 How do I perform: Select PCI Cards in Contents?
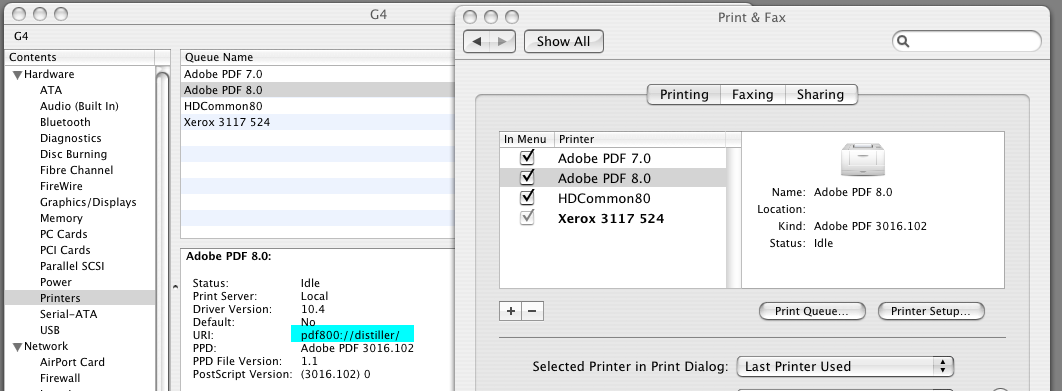point(65,250)
